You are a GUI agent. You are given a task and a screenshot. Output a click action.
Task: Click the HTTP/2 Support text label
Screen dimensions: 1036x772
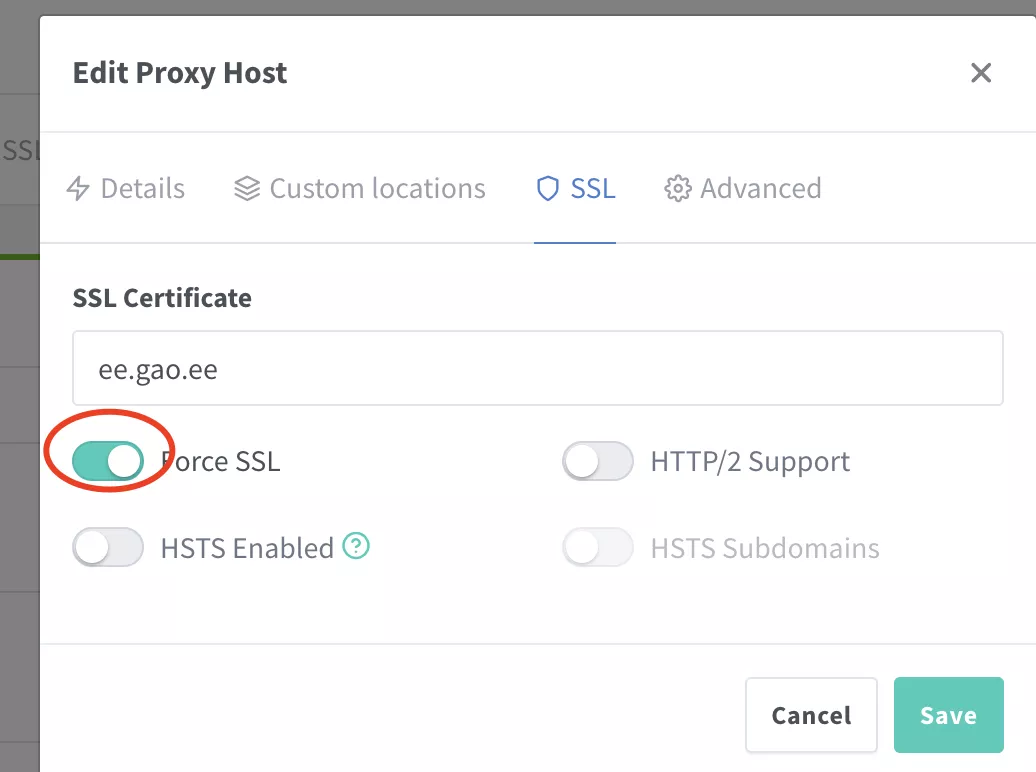click(x=750, y=461)
